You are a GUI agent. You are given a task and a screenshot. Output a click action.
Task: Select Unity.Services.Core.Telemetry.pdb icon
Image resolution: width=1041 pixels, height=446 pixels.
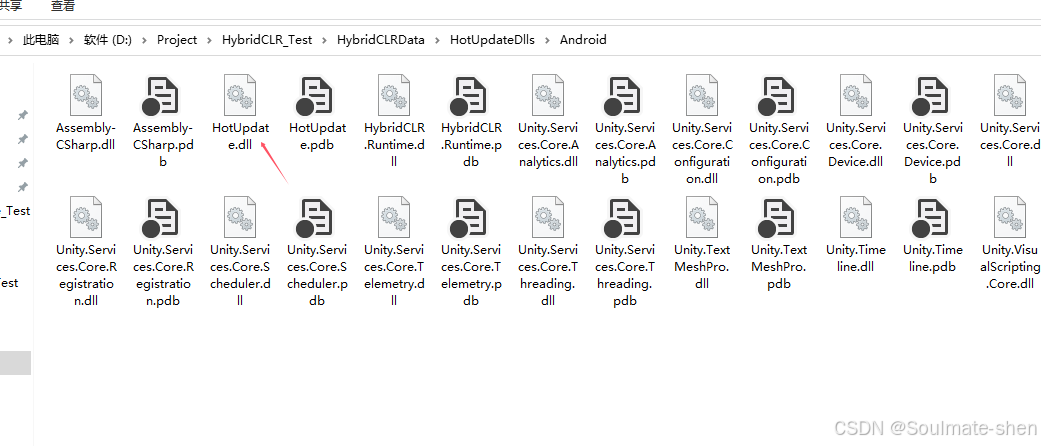[469, 219]
